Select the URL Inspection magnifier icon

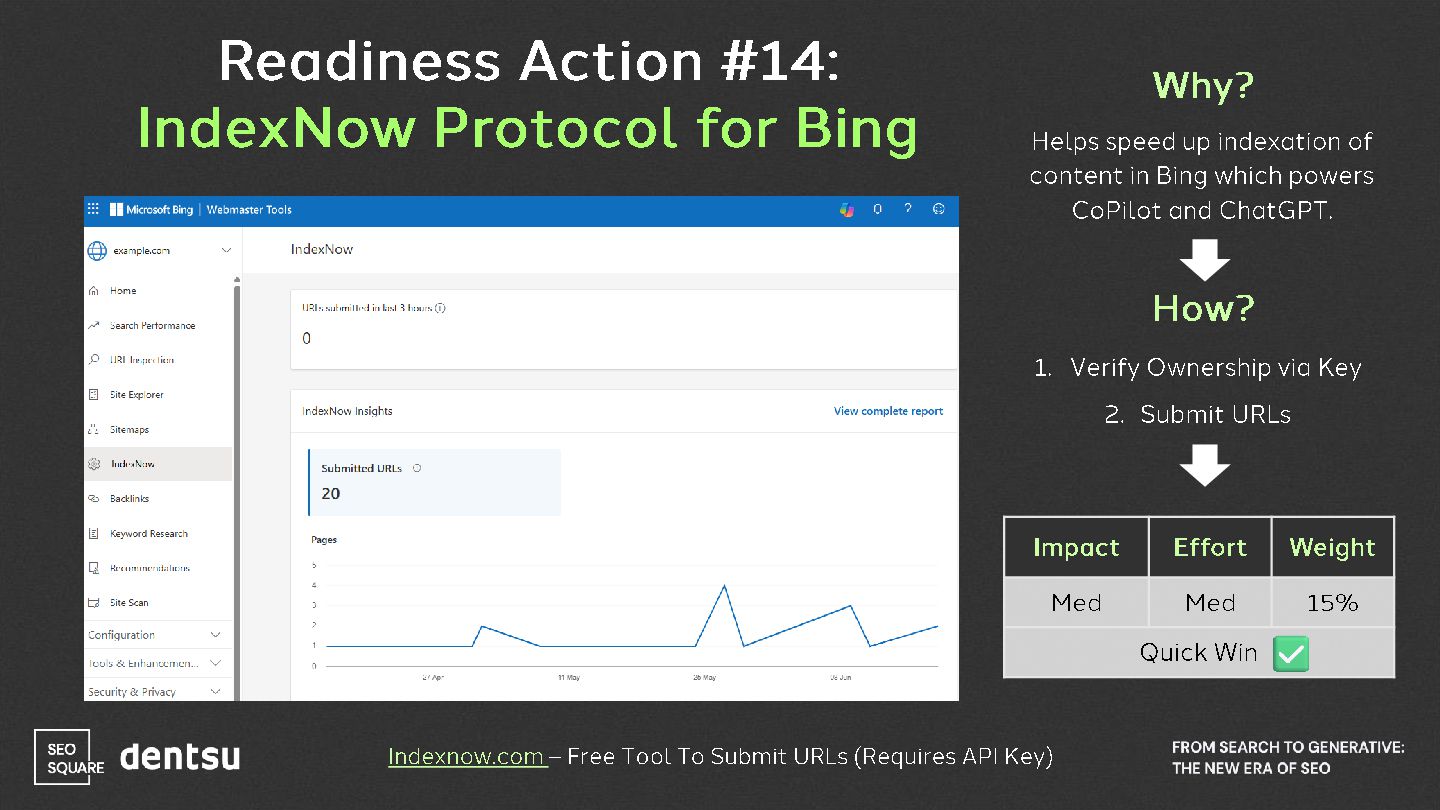[x=94, y=360]
